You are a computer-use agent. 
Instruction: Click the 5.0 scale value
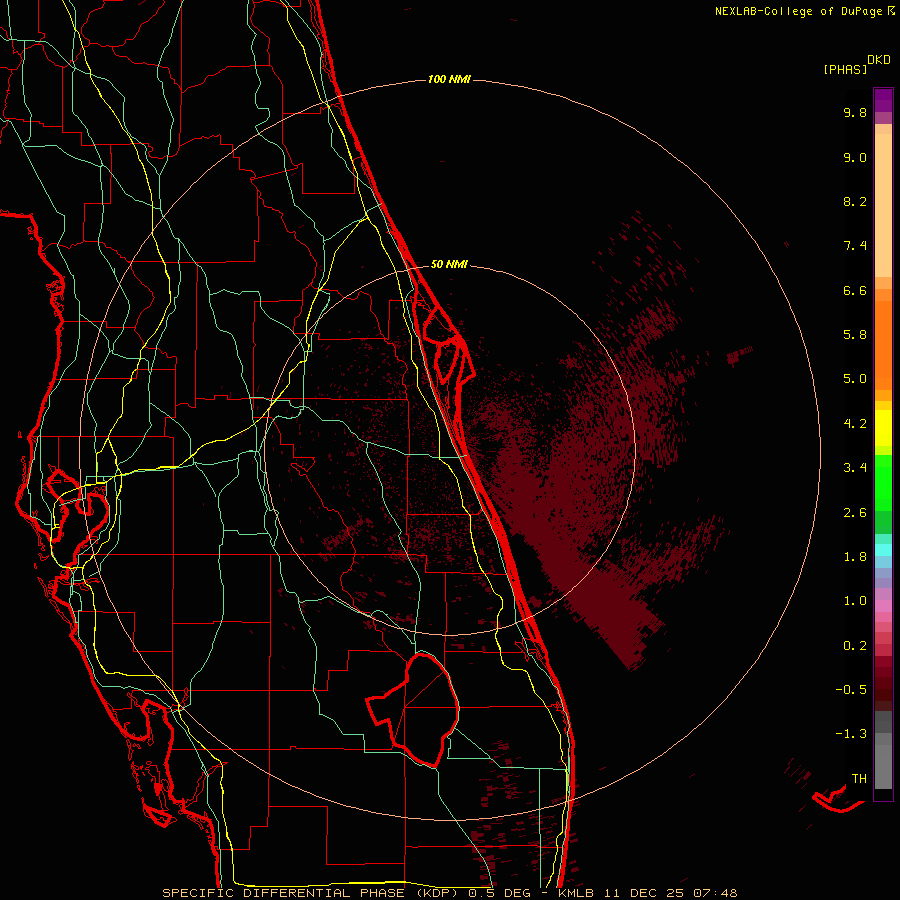[855, 379]
